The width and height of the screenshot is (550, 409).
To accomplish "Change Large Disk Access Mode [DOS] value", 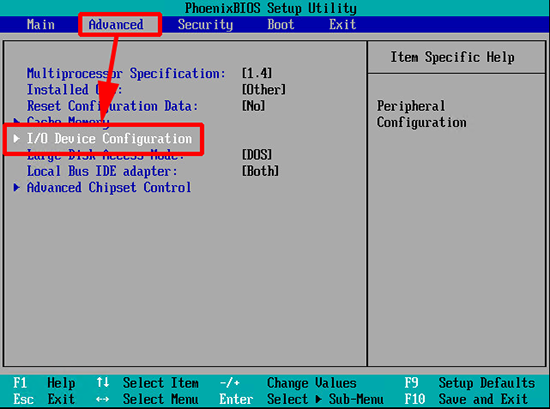I will [x=257, y=155].
